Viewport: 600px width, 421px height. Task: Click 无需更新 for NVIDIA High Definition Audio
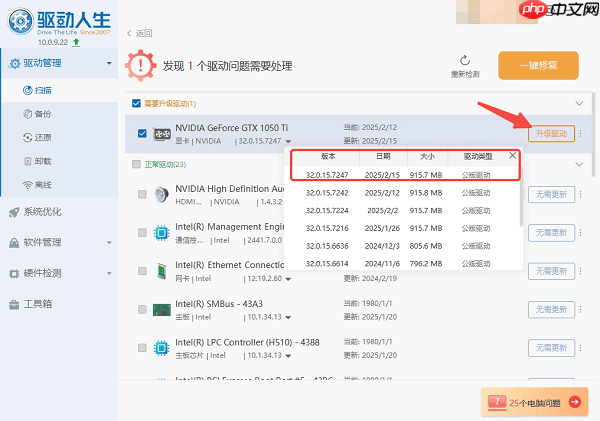pos(551,194)
